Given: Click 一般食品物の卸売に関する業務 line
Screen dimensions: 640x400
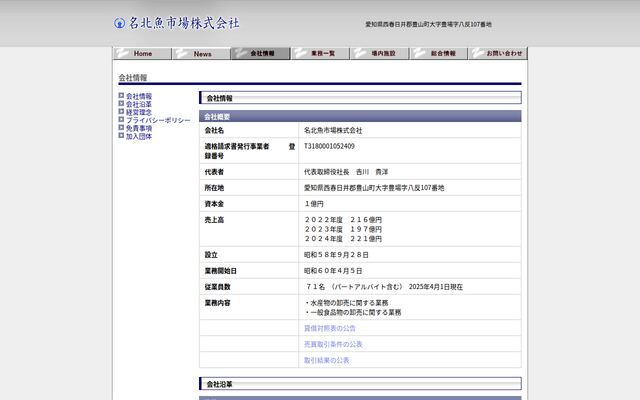Looking at the screenshot, I should (353, 312).
